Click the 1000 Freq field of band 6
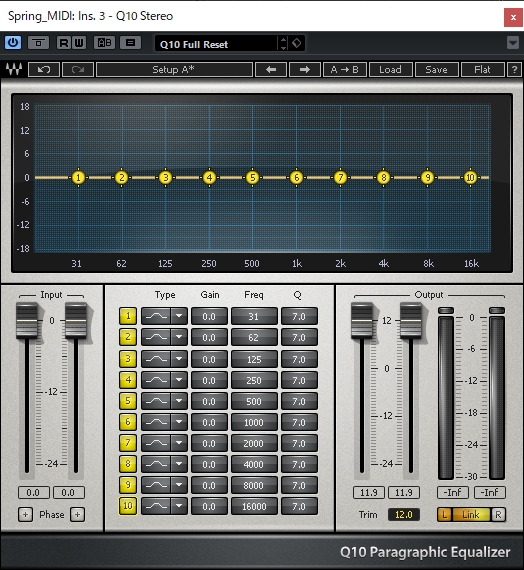524x570 pixels. coord(254,422)
